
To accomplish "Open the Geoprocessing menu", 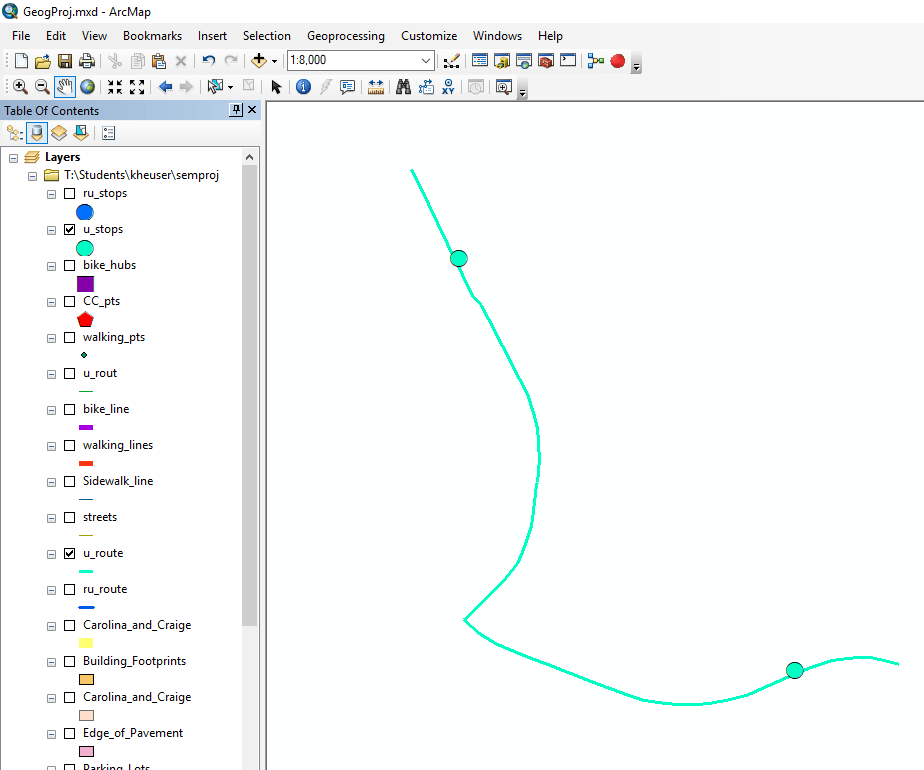I will (x=345, y=35).
